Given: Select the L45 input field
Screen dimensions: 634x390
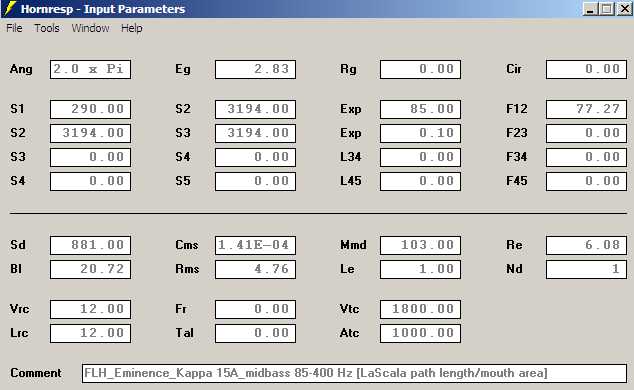Looking at the screenshot, I should 421,181.
